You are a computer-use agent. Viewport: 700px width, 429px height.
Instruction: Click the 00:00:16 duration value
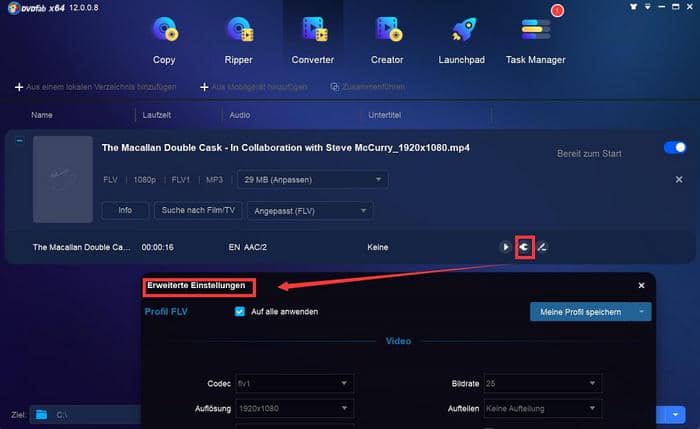(158, 247)
